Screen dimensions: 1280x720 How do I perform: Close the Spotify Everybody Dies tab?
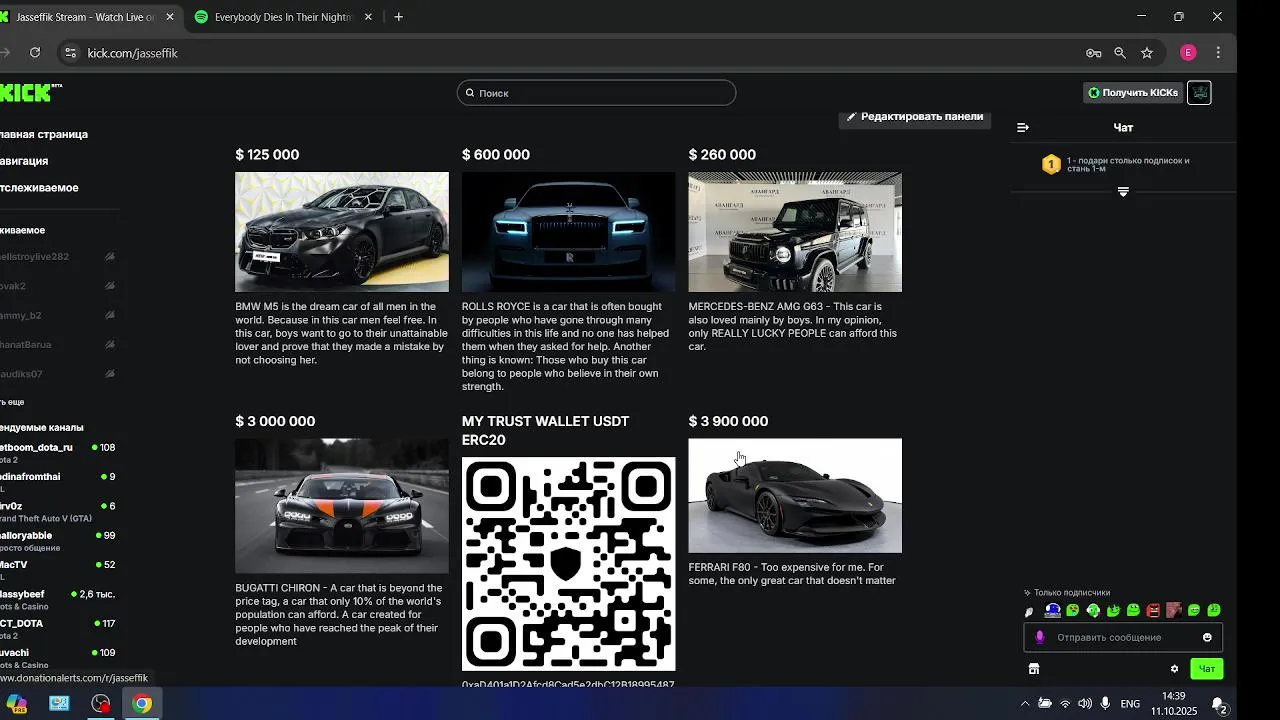click(x=368, y=17)
